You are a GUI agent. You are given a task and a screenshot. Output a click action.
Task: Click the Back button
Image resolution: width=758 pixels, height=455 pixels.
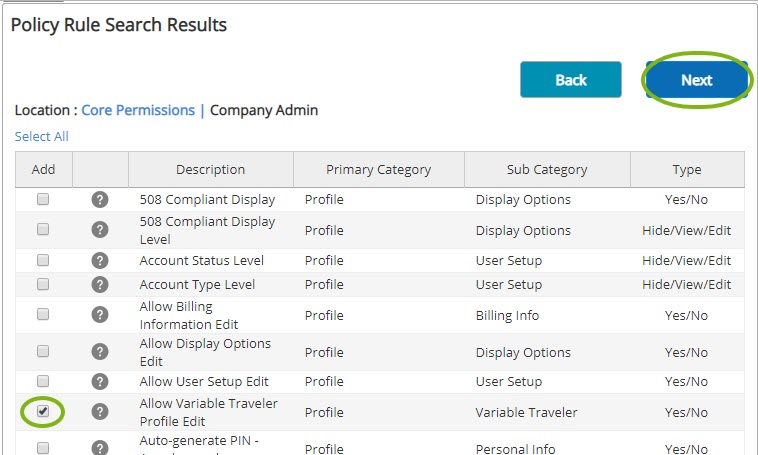coord(570,80)
